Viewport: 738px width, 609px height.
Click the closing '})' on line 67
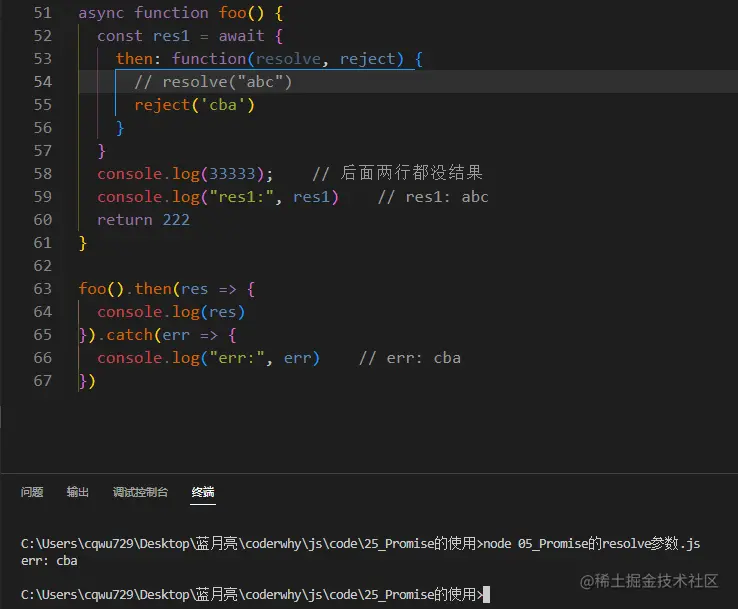tap(87, 381)
